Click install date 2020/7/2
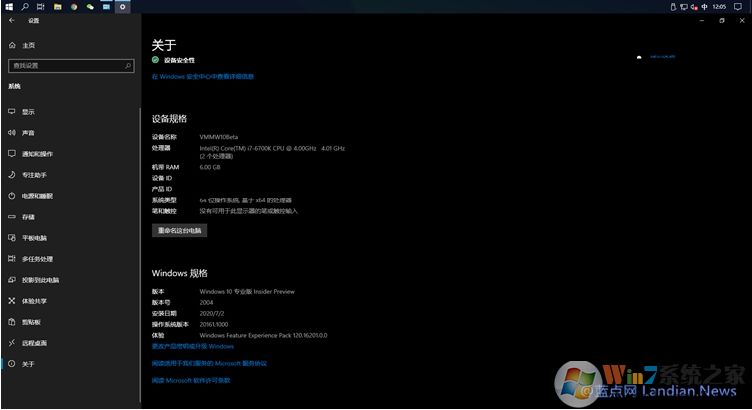The image size is (752, 410). point(212,314)
